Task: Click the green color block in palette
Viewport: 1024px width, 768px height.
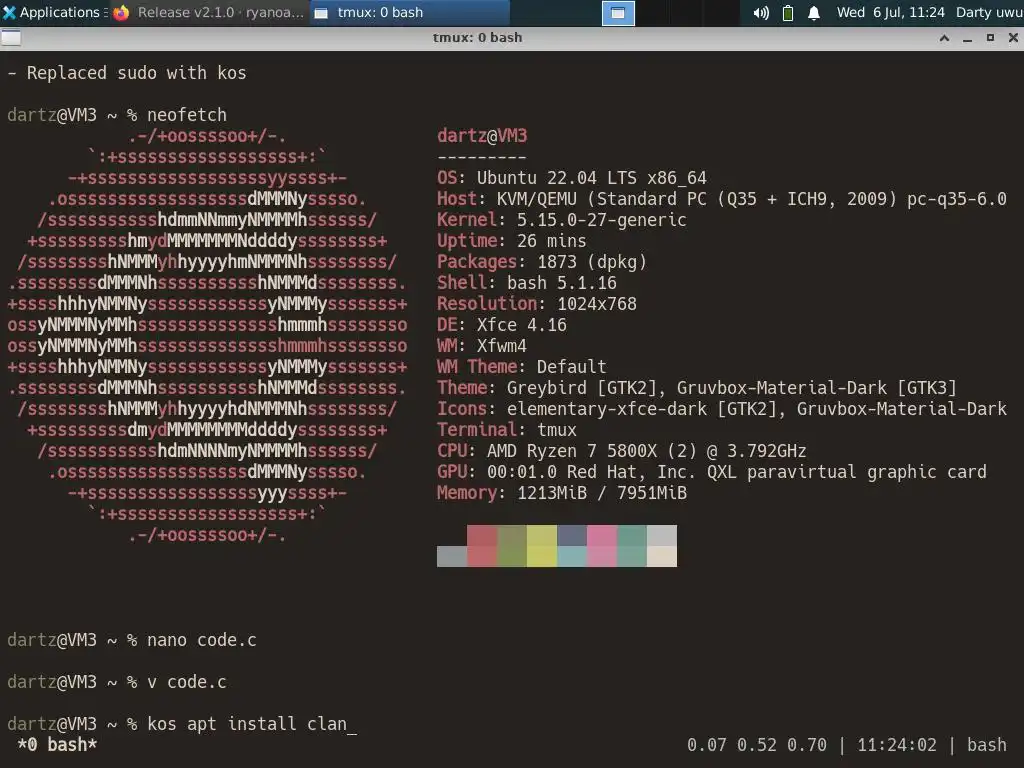Action: (x=512, y=546)
